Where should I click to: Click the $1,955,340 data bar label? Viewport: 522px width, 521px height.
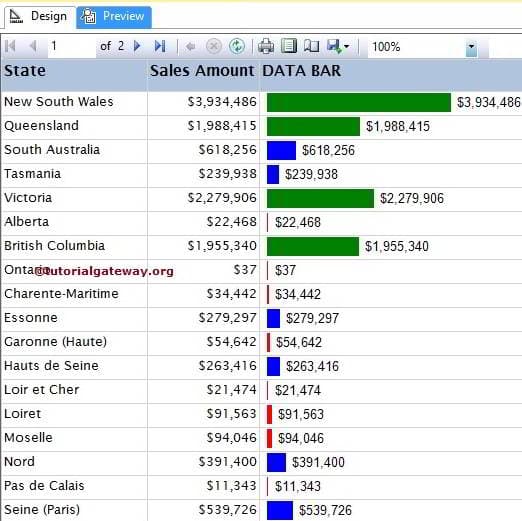point(397,247)
